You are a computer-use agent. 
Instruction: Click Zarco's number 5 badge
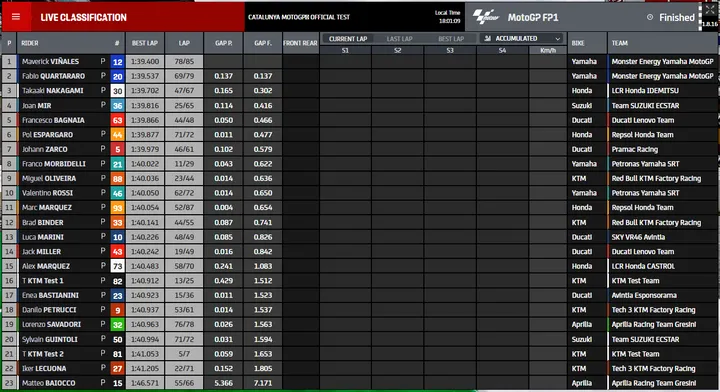[x=118, y=150]
